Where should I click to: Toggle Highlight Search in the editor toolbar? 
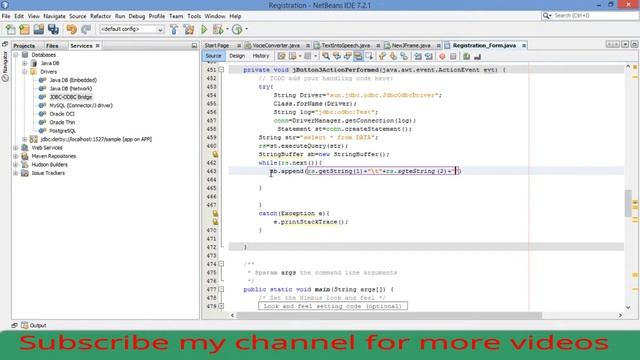(x=358, y=56)
